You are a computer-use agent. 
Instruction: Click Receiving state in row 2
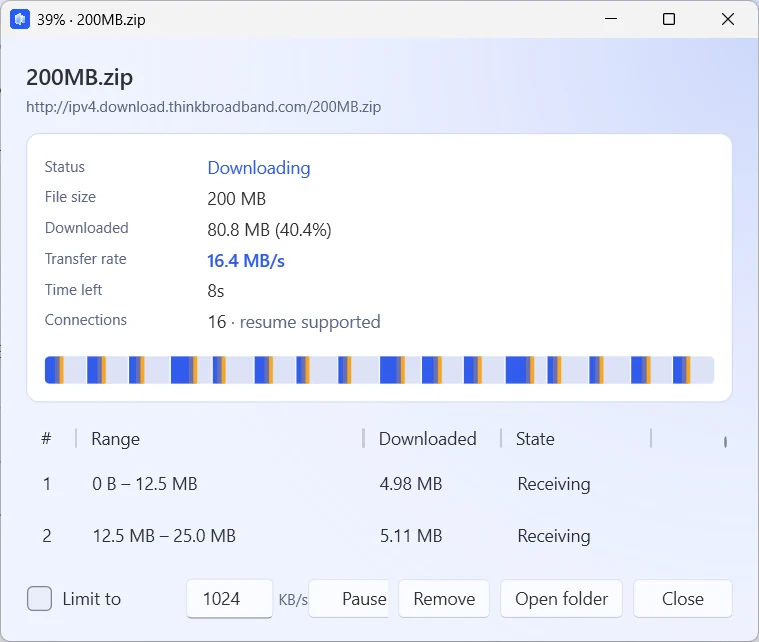[x=554, y=535]
